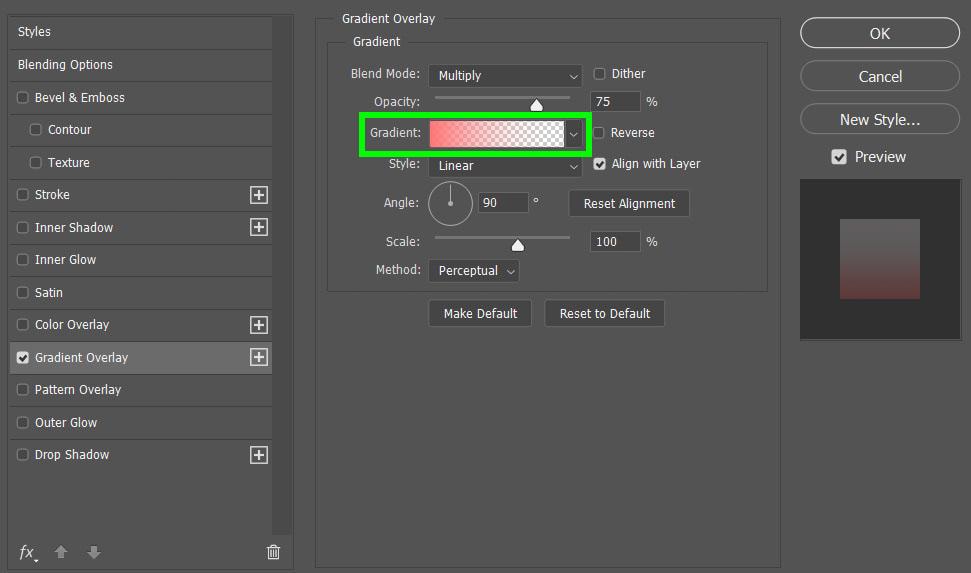
Task: Toggle the Reverse gradient checkbox
Action: coord(599,133)
